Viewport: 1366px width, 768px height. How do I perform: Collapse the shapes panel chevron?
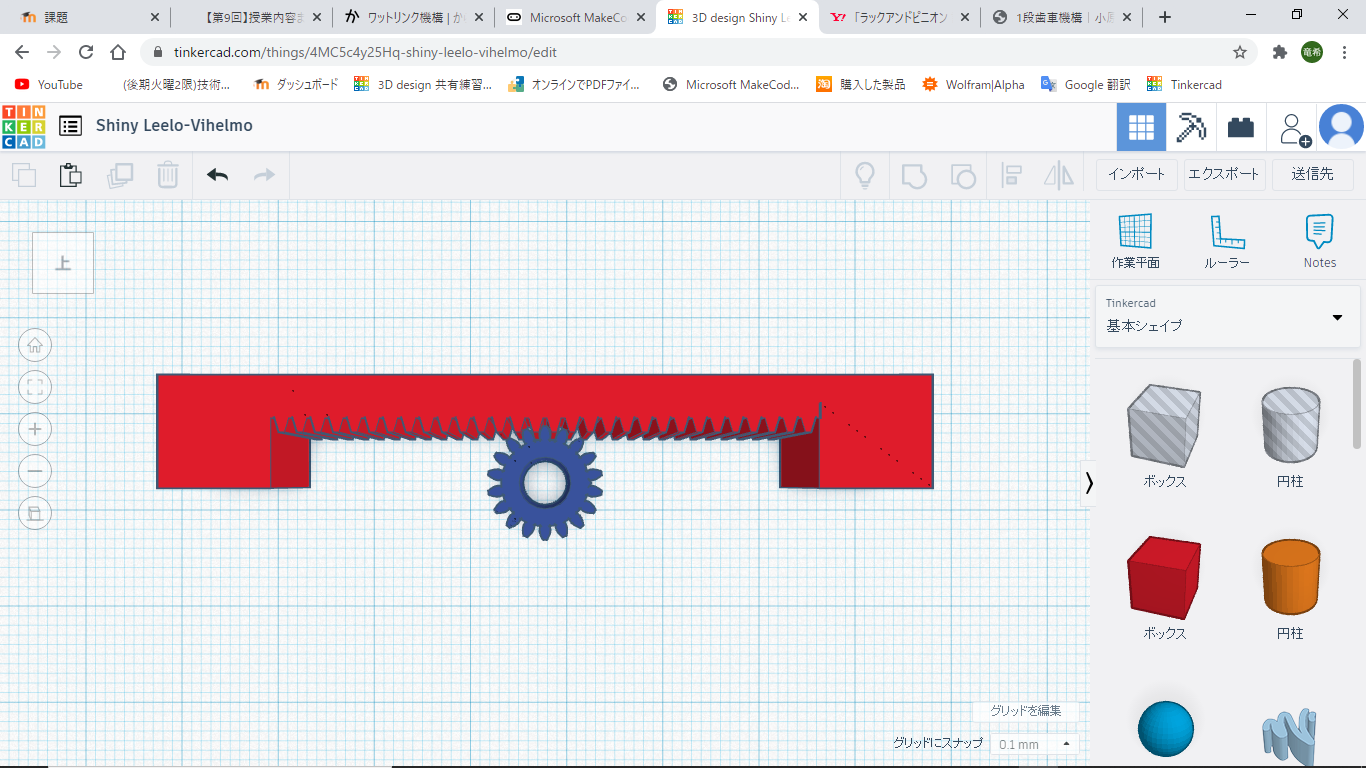[x=1089, y=483]
